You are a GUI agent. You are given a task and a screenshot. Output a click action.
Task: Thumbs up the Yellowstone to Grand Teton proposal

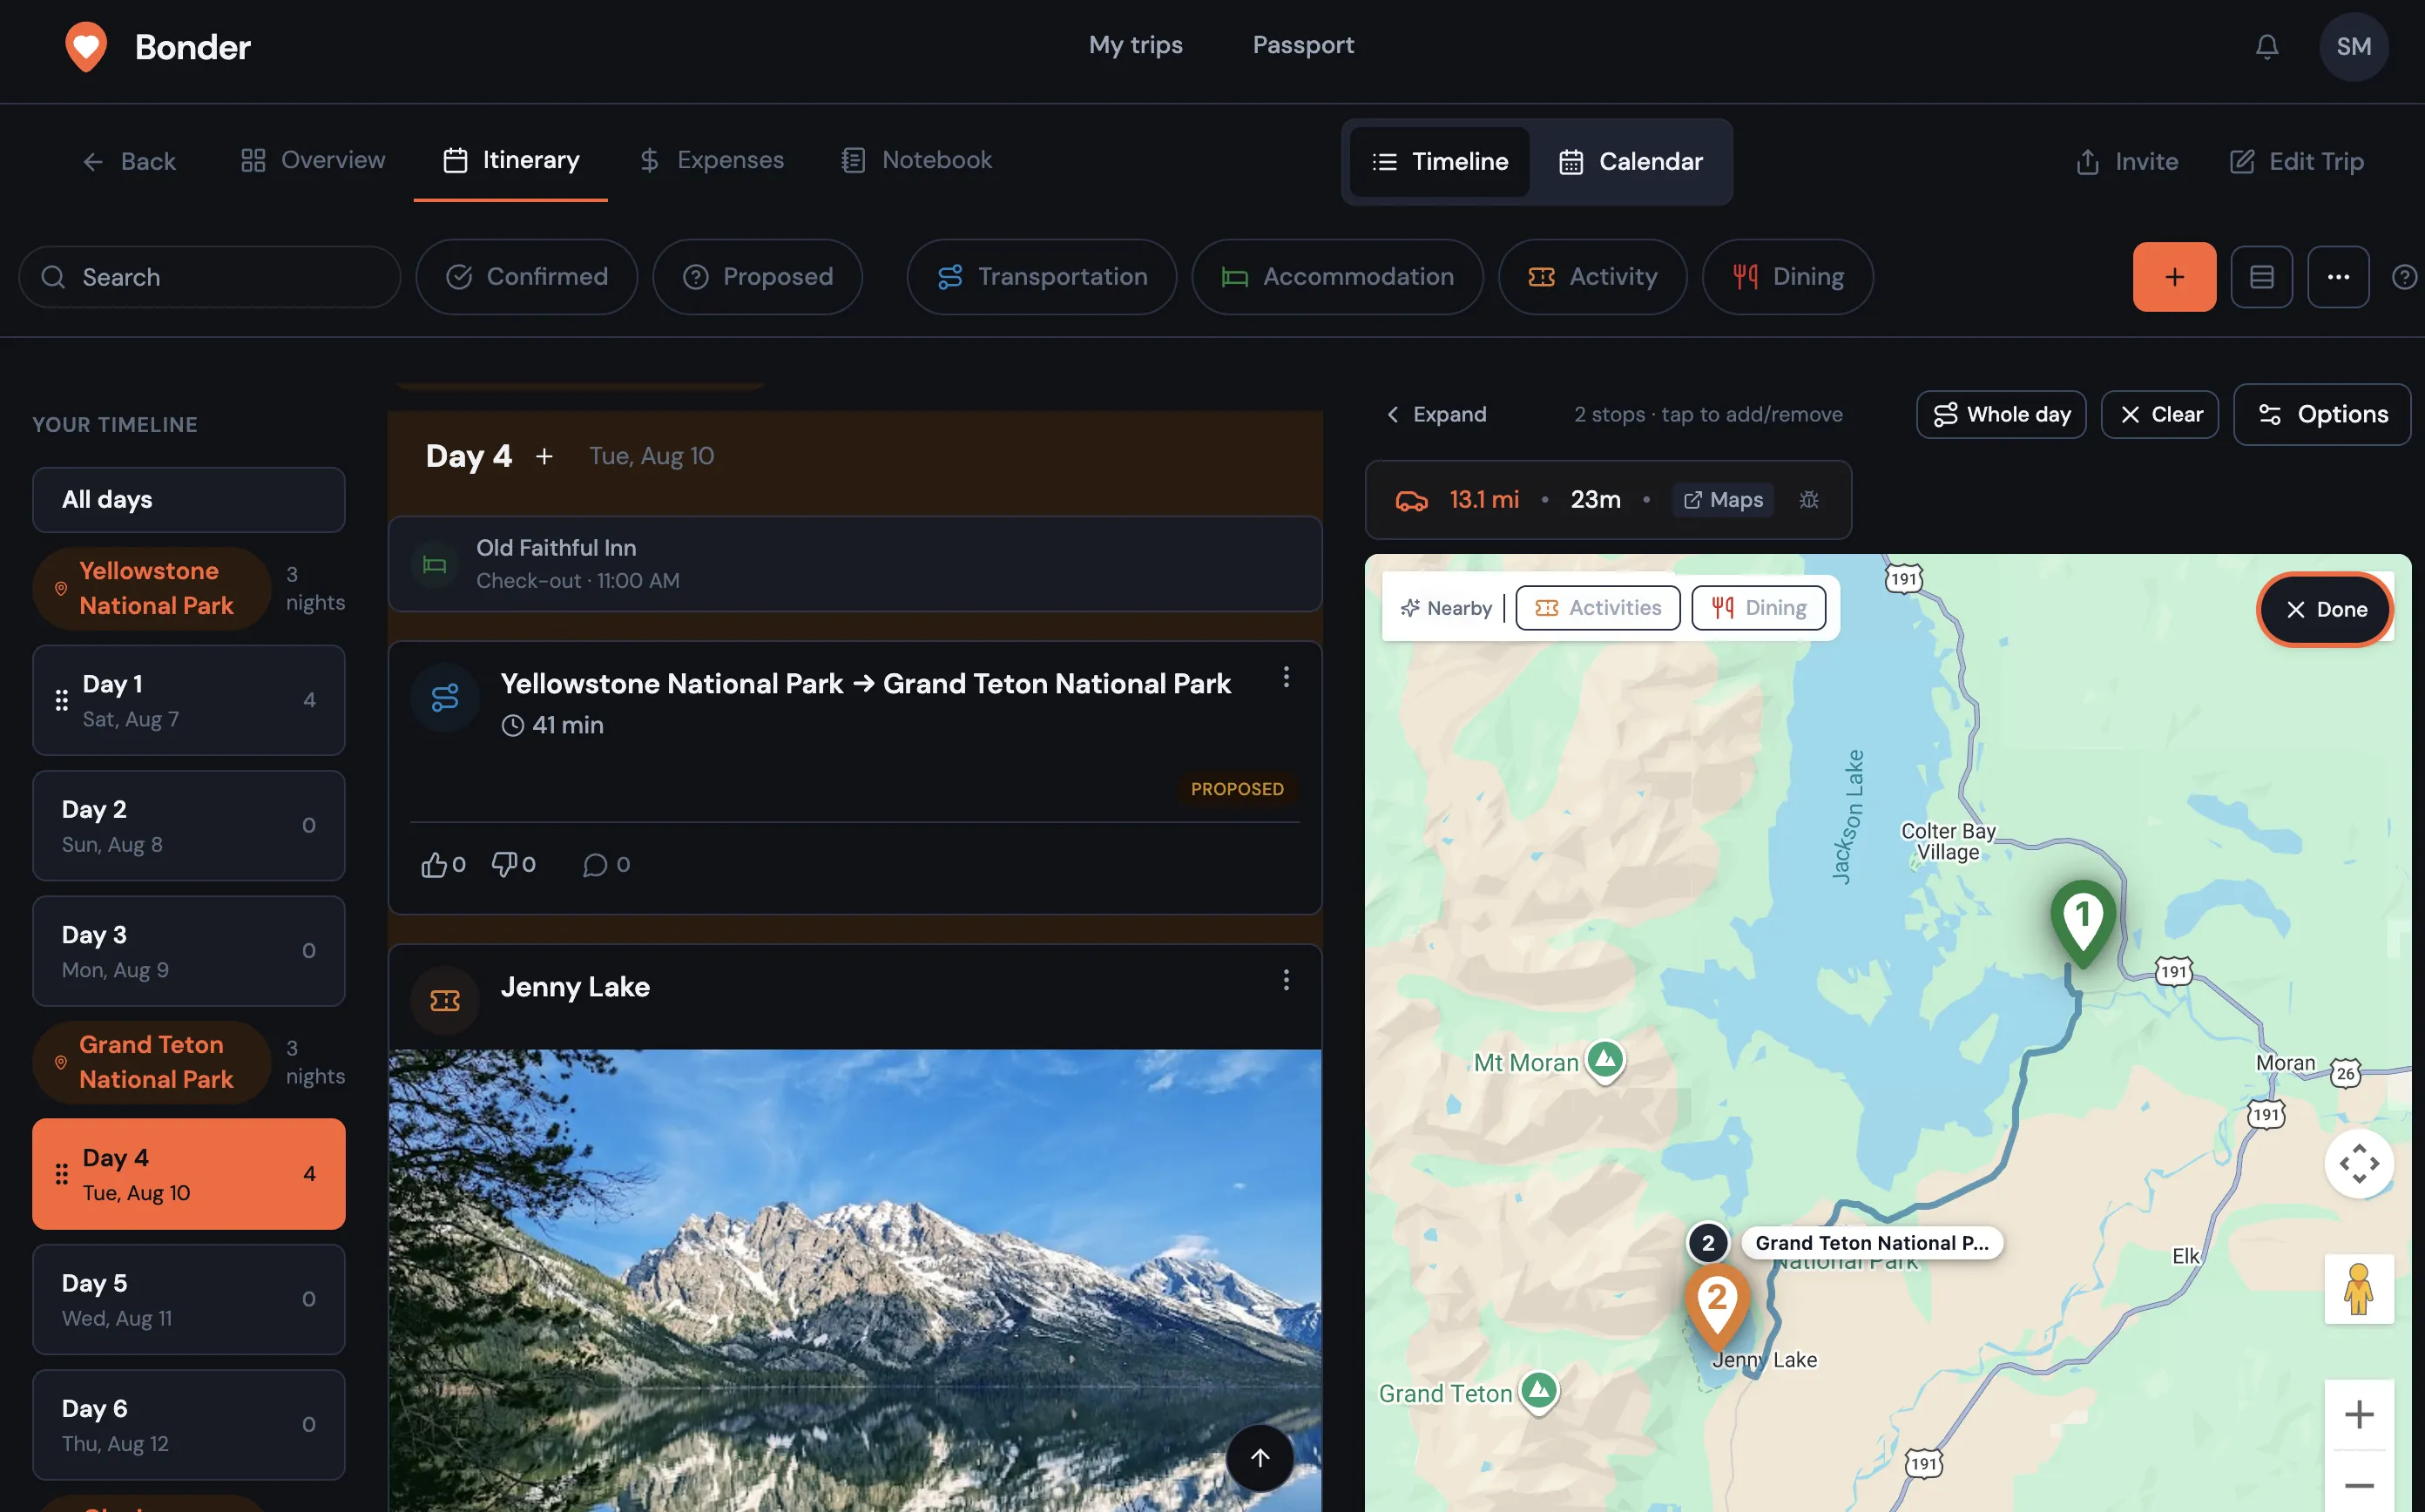(x=443, y=864)
